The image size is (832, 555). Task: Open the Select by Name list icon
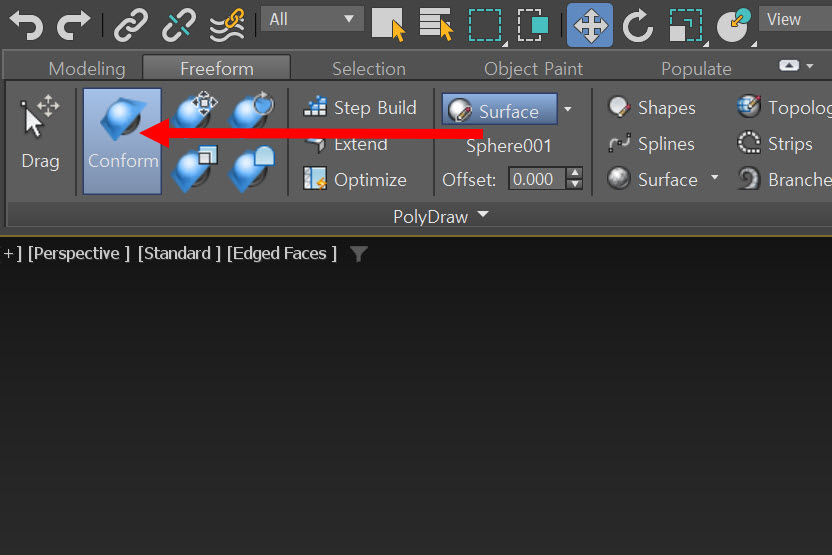(436, 24)
